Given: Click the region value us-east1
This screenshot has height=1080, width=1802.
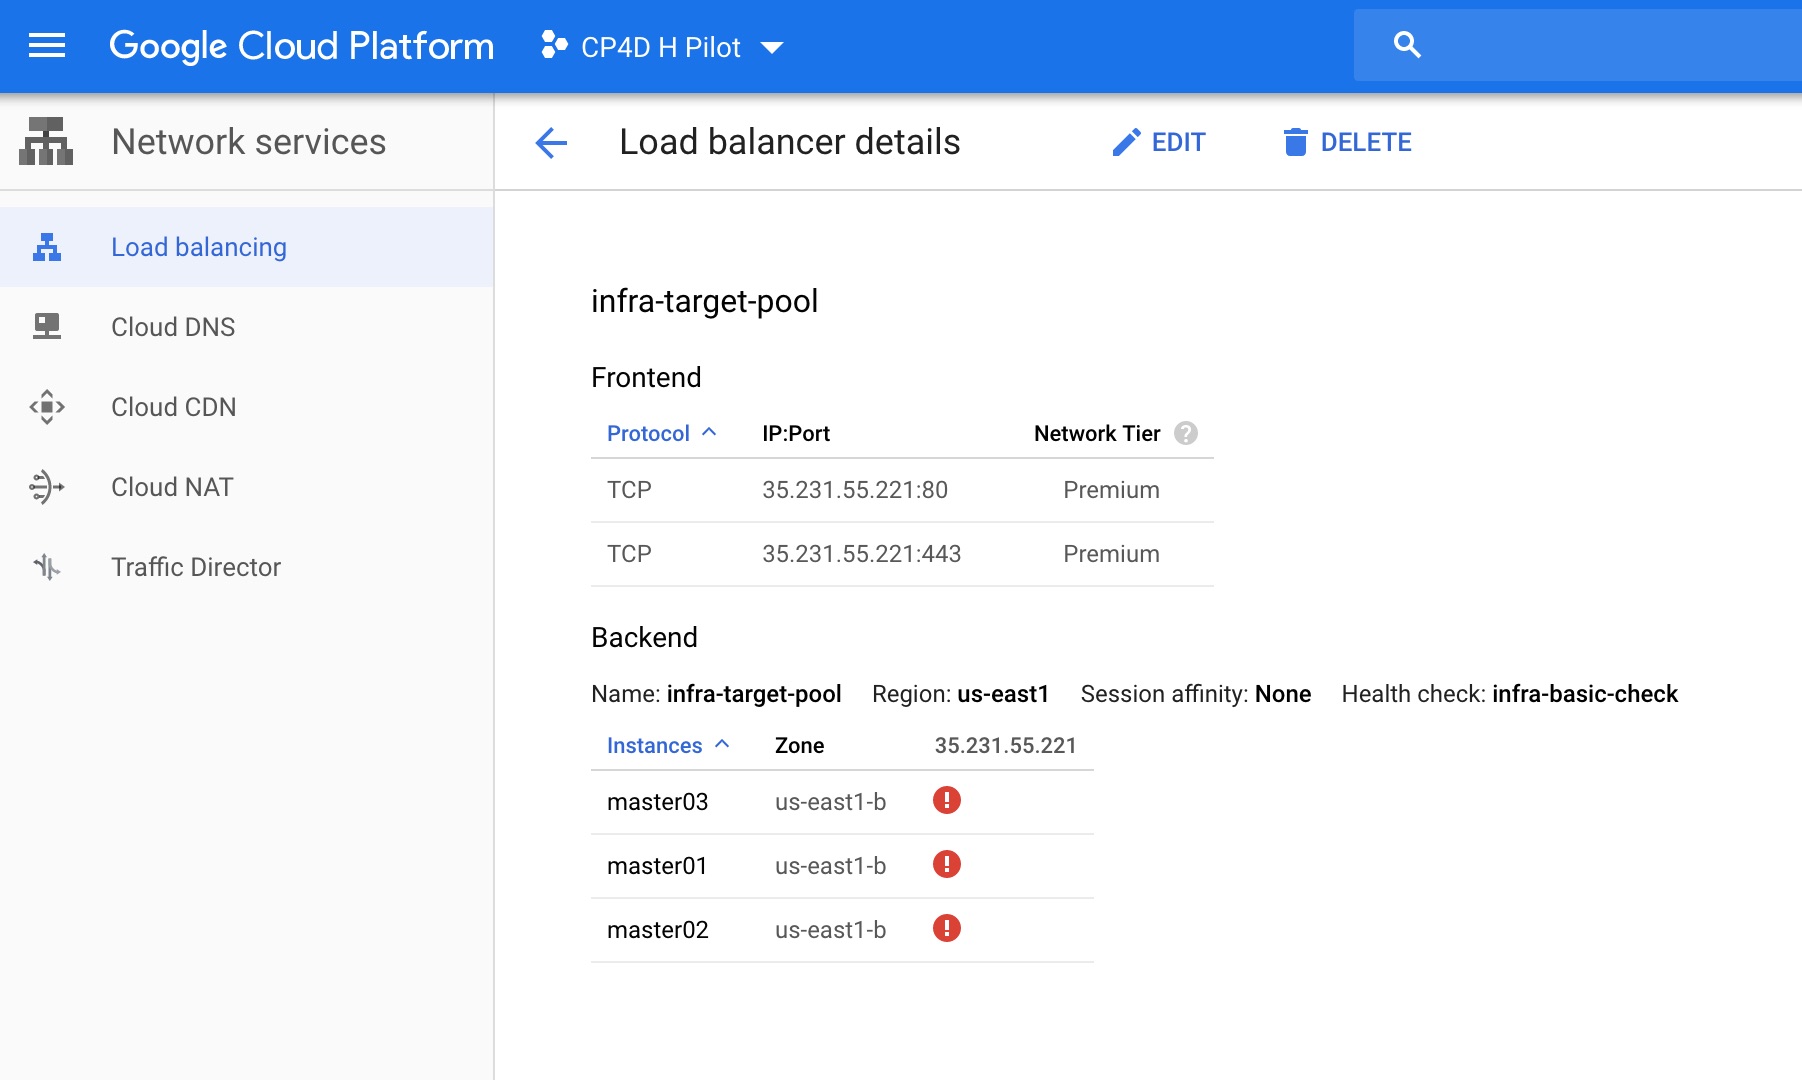Looking at the screenshot, I should point(1003,694).
